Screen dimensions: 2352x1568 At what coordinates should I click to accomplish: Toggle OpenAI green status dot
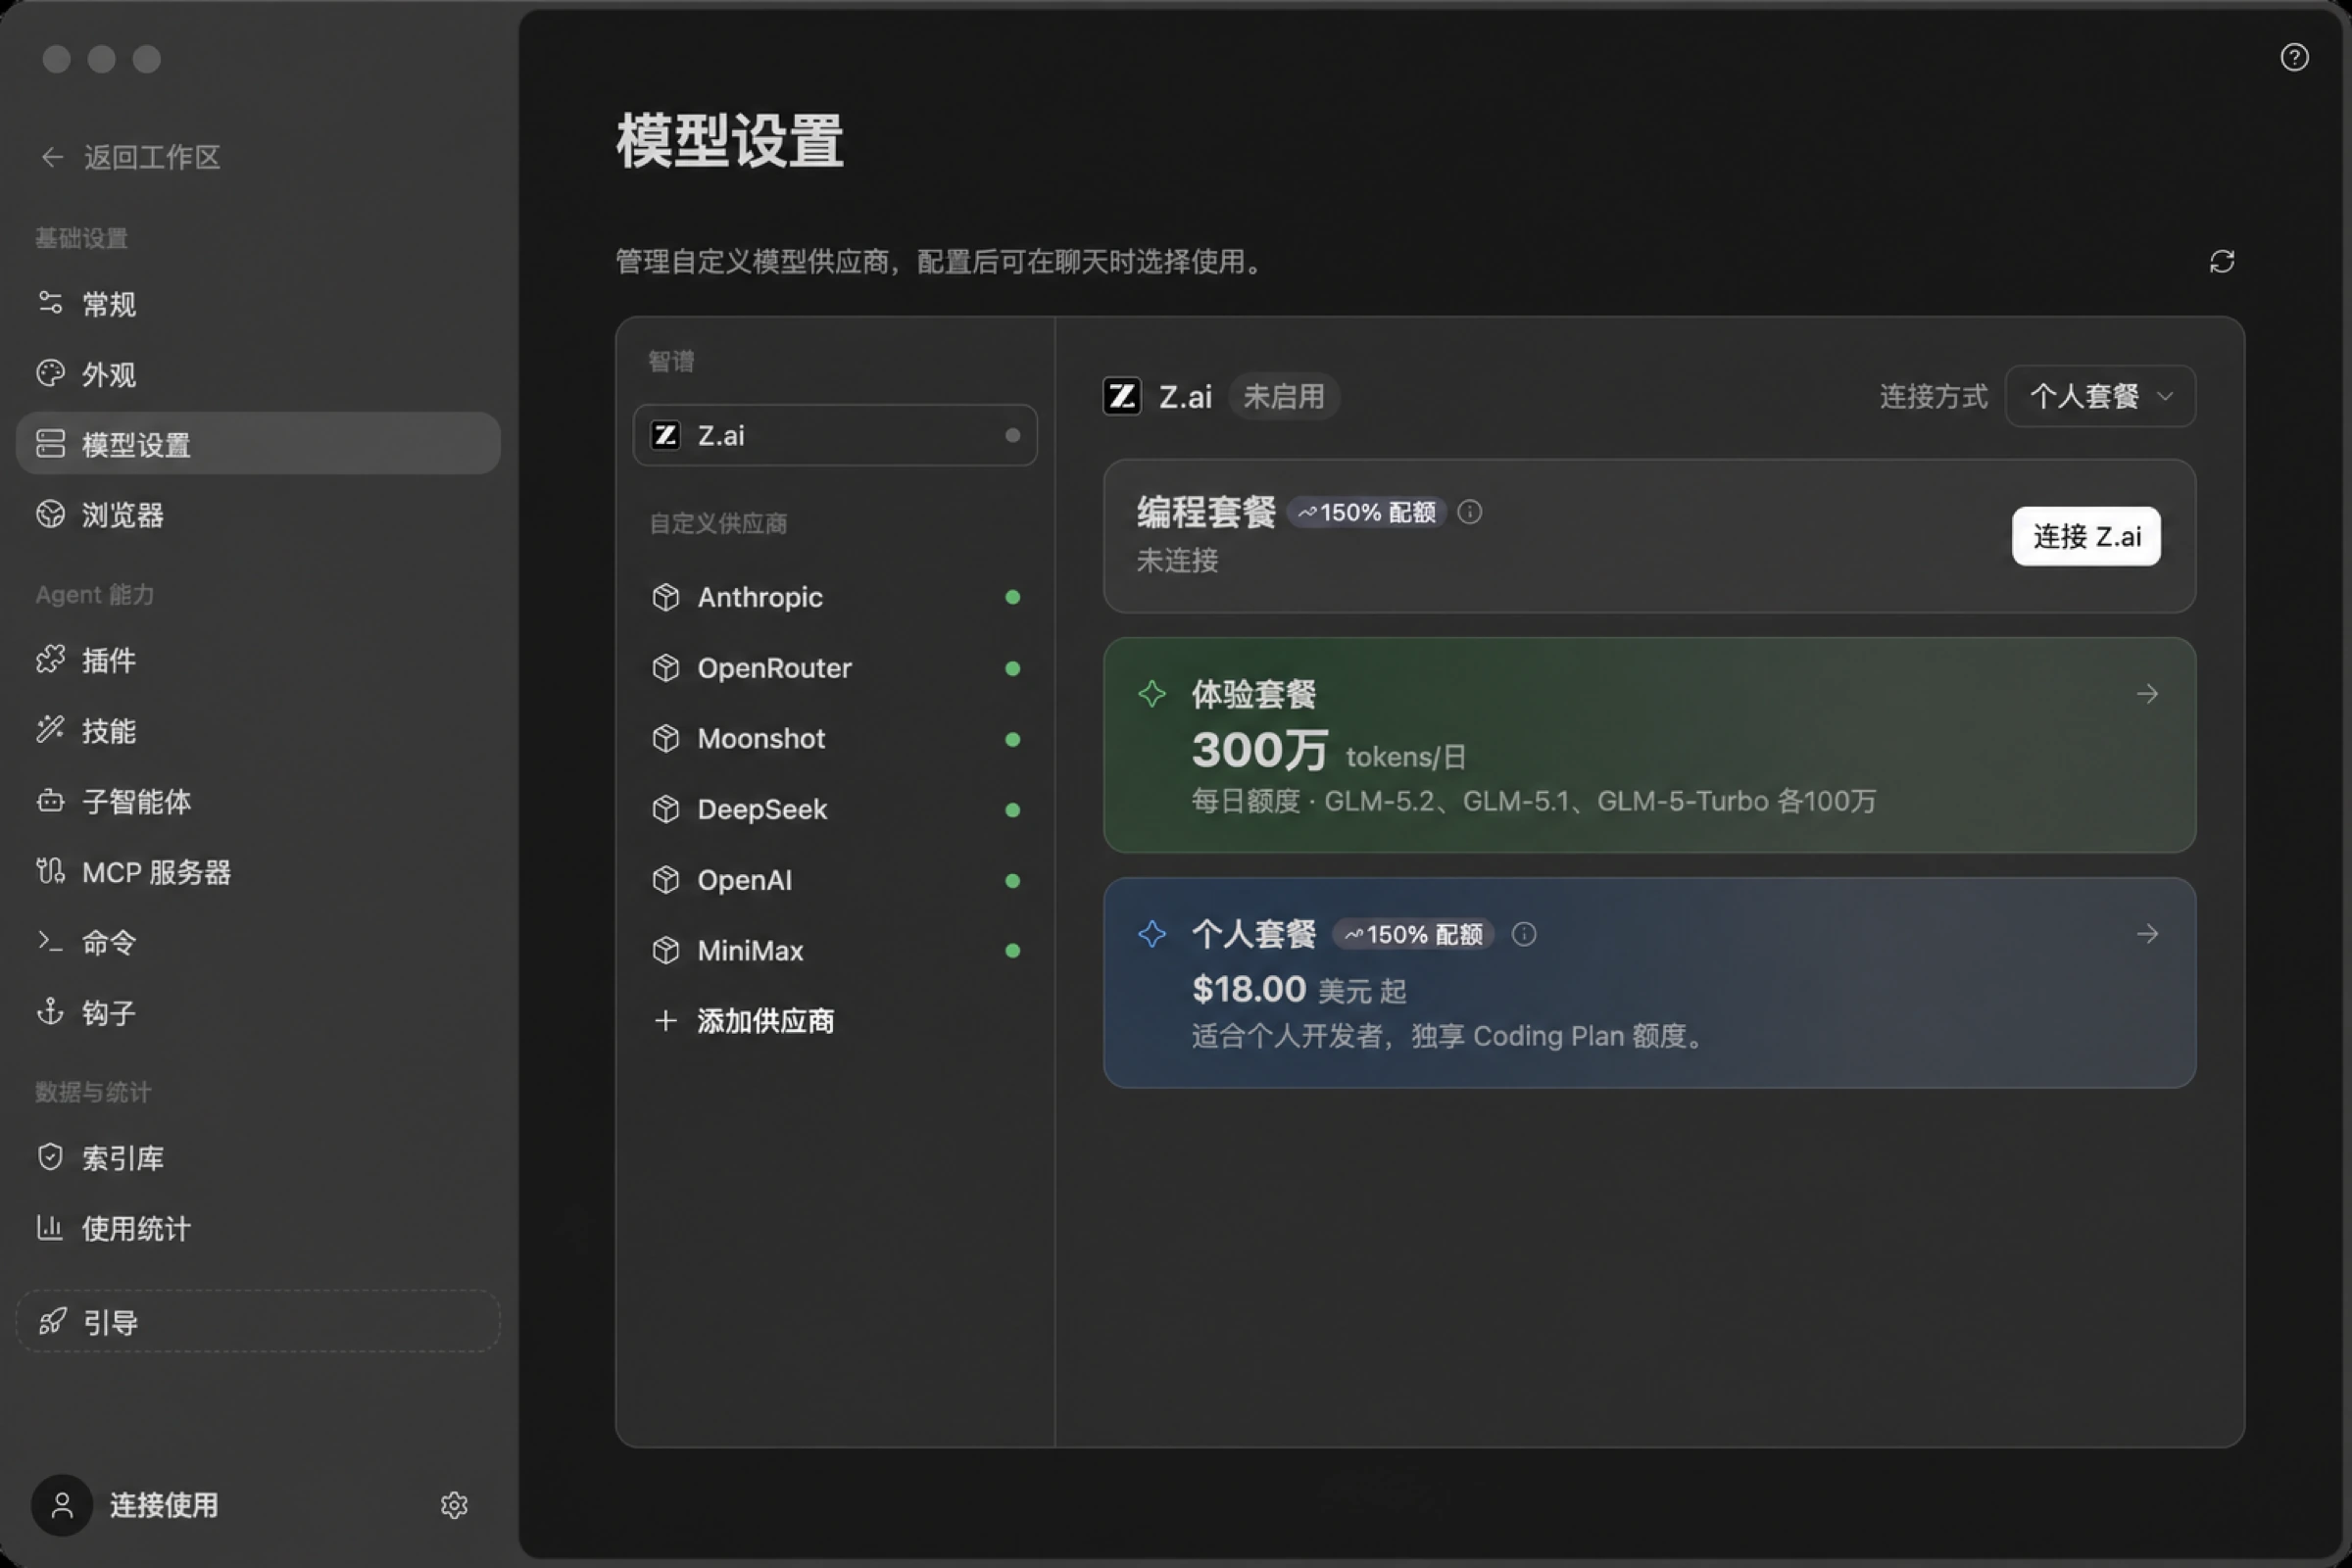(1012, 880)
